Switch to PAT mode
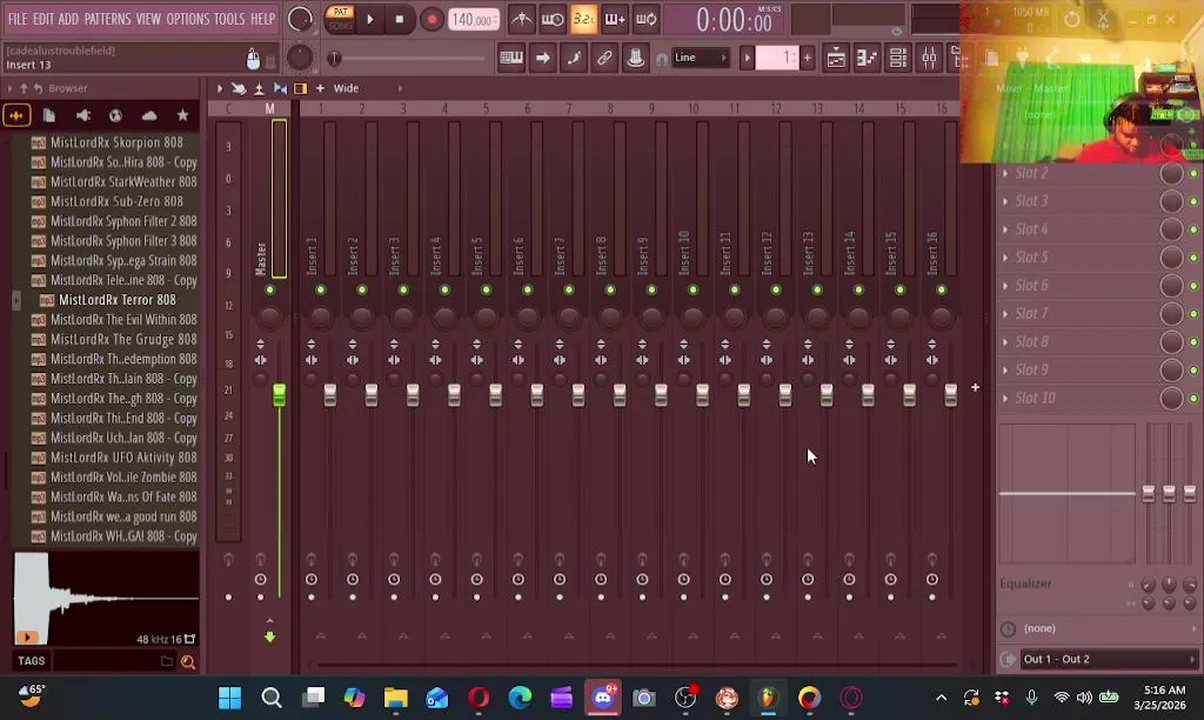The image size is (1204, 720). click(x=340, y=13)
